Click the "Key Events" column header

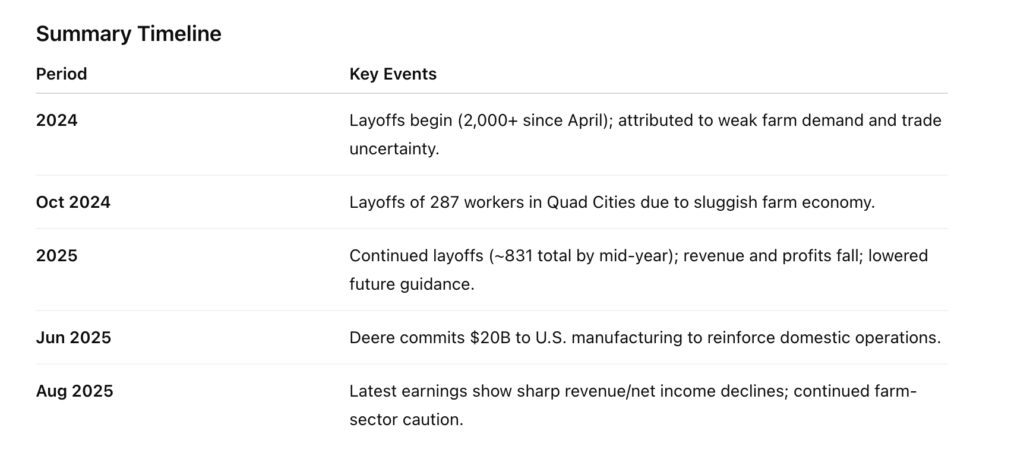pyautogui.click(x=393, y=74)
